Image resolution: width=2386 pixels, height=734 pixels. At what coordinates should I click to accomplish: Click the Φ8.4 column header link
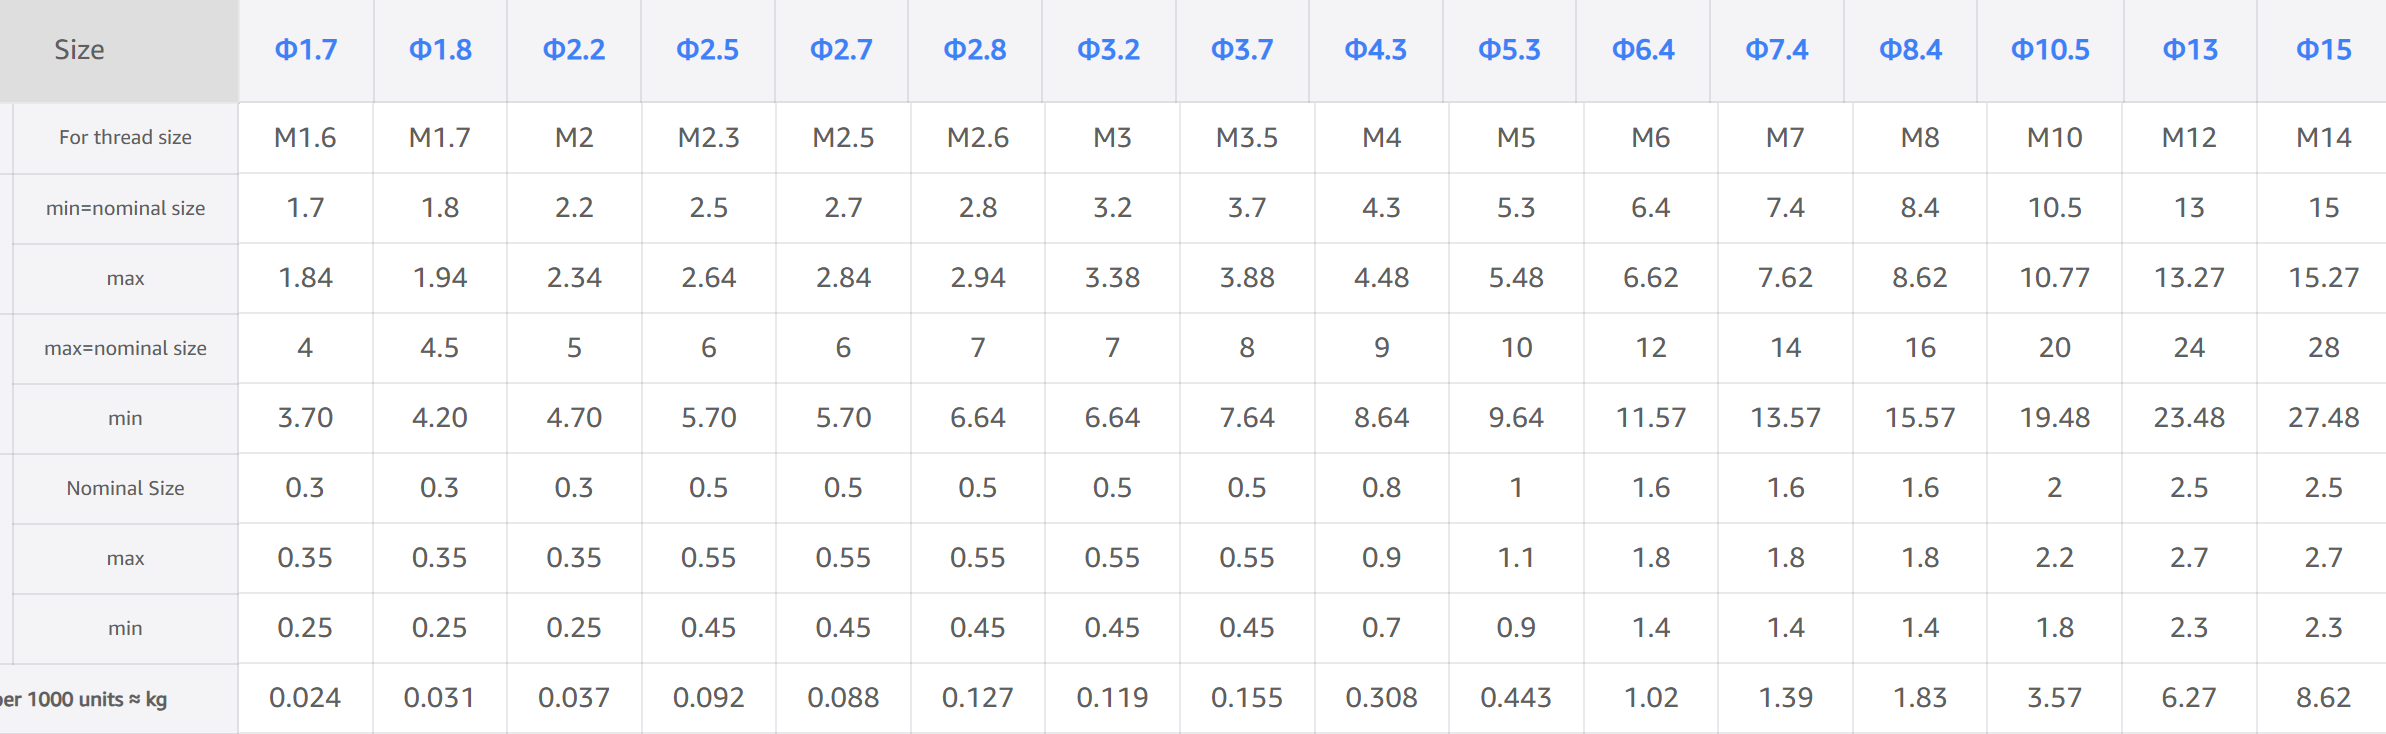point(1910,50)
